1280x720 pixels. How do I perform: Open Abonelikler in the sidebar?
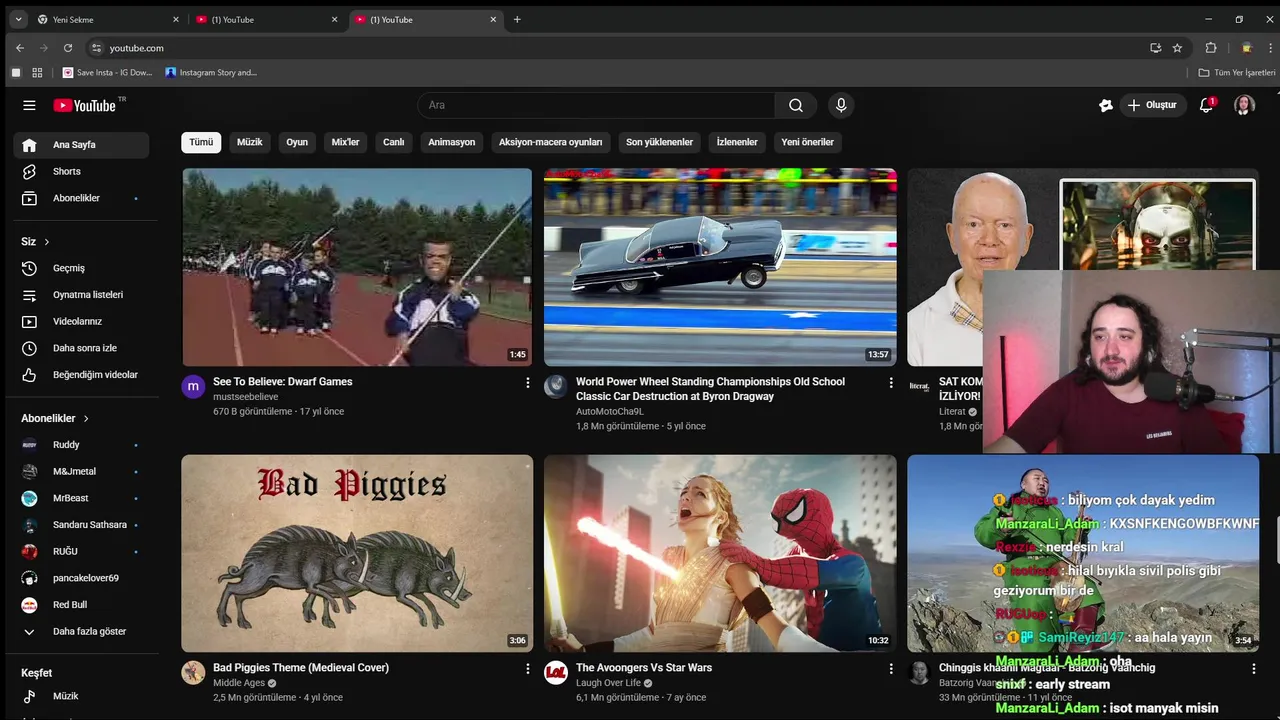coord(81,198)
